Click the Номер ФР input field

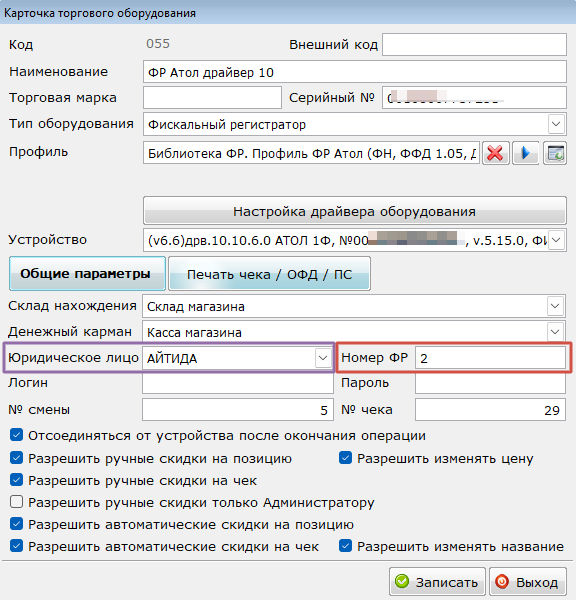490,358
